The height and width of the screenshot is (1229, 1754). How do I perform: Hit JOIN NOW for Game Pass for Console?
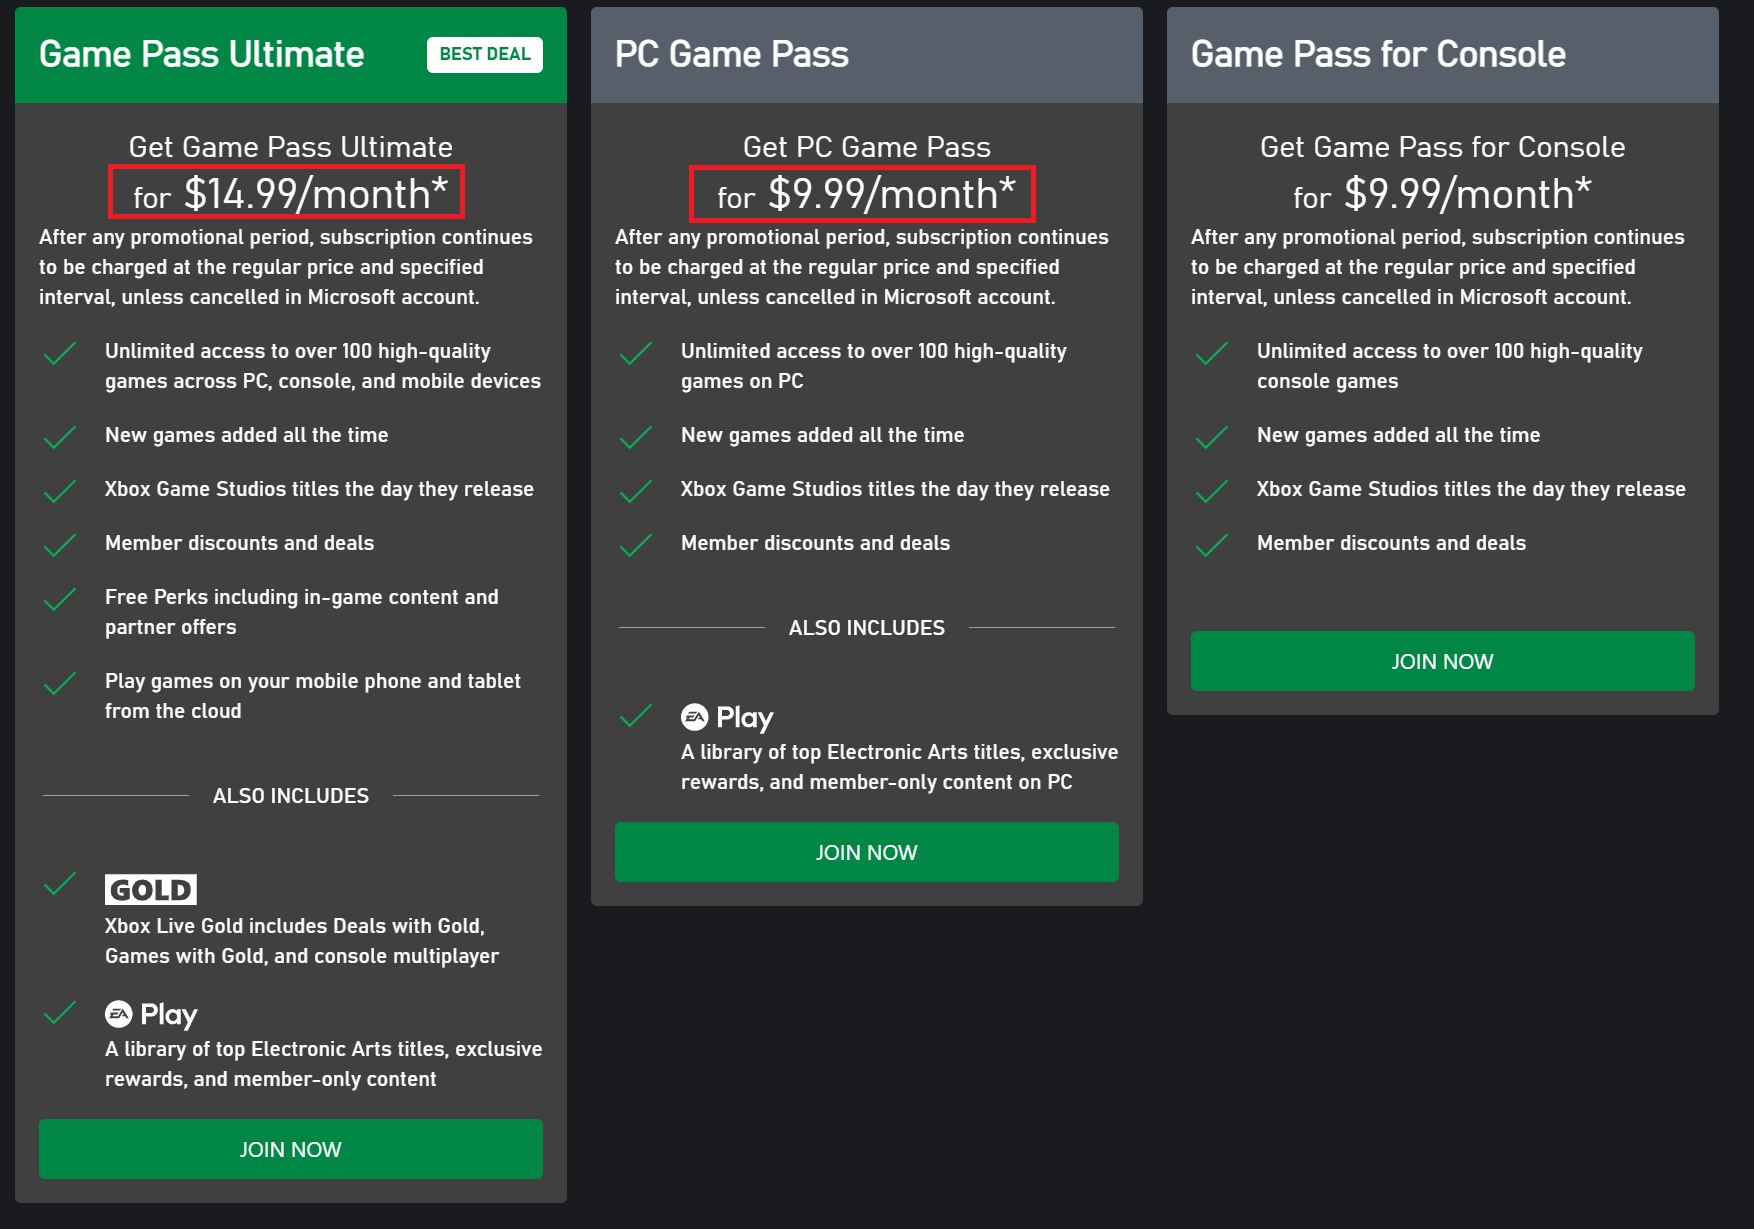[x=1442, y=661]
